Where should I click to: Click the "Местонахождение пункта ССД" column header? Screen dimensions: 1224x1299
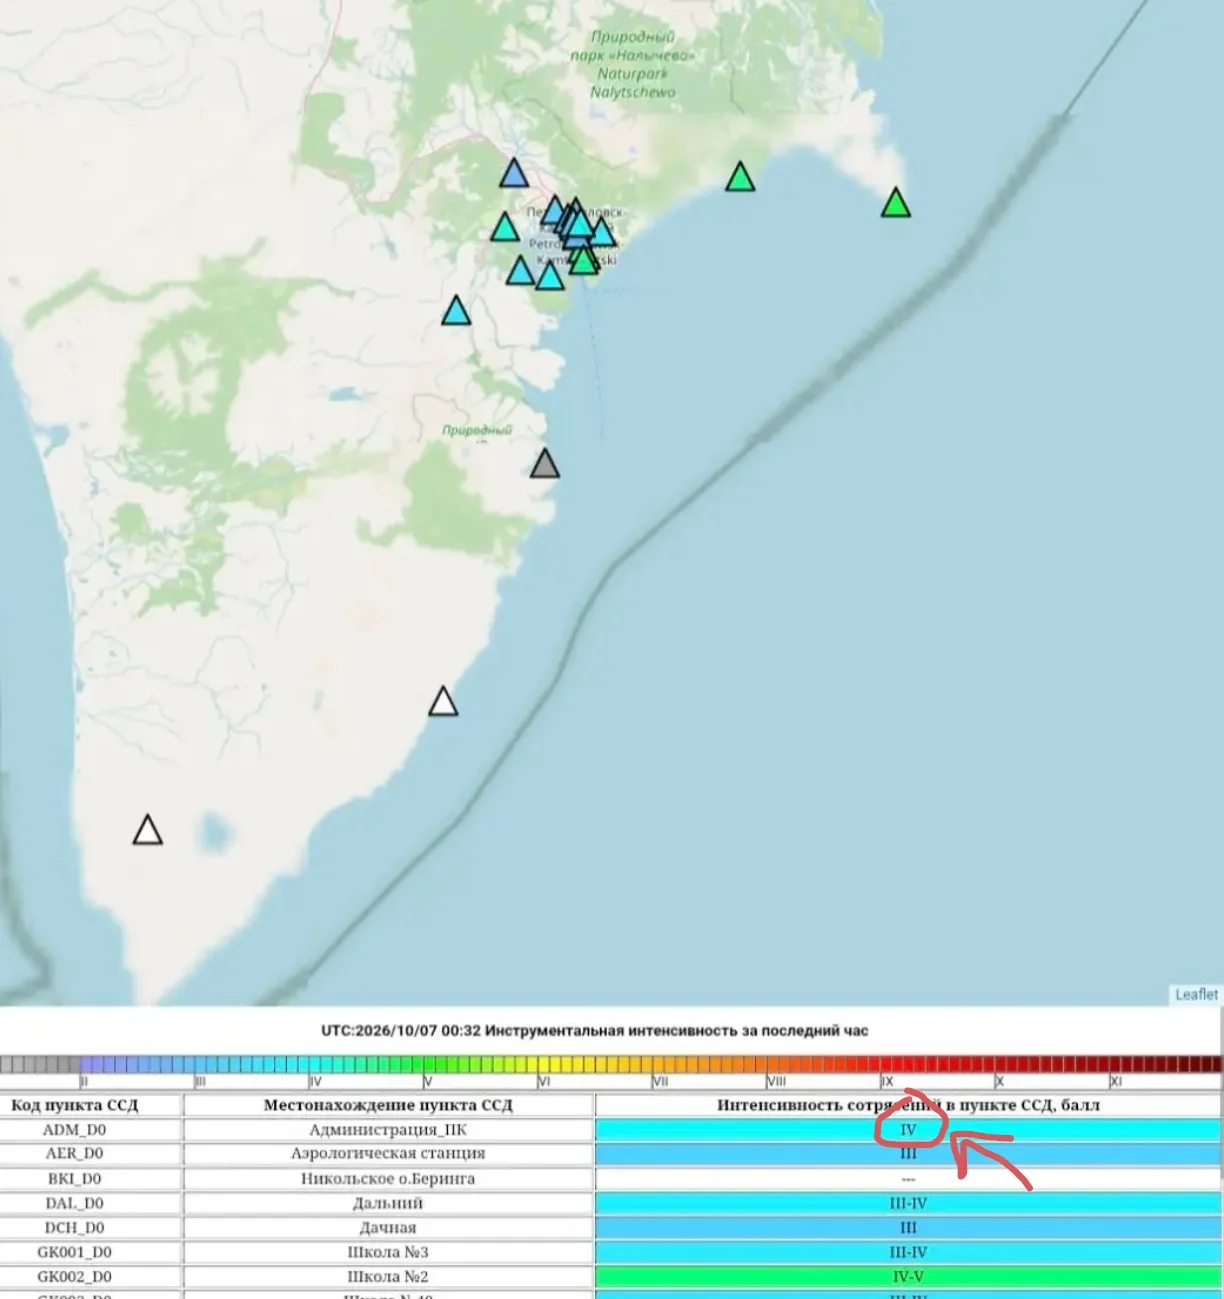coord(388,1105)
